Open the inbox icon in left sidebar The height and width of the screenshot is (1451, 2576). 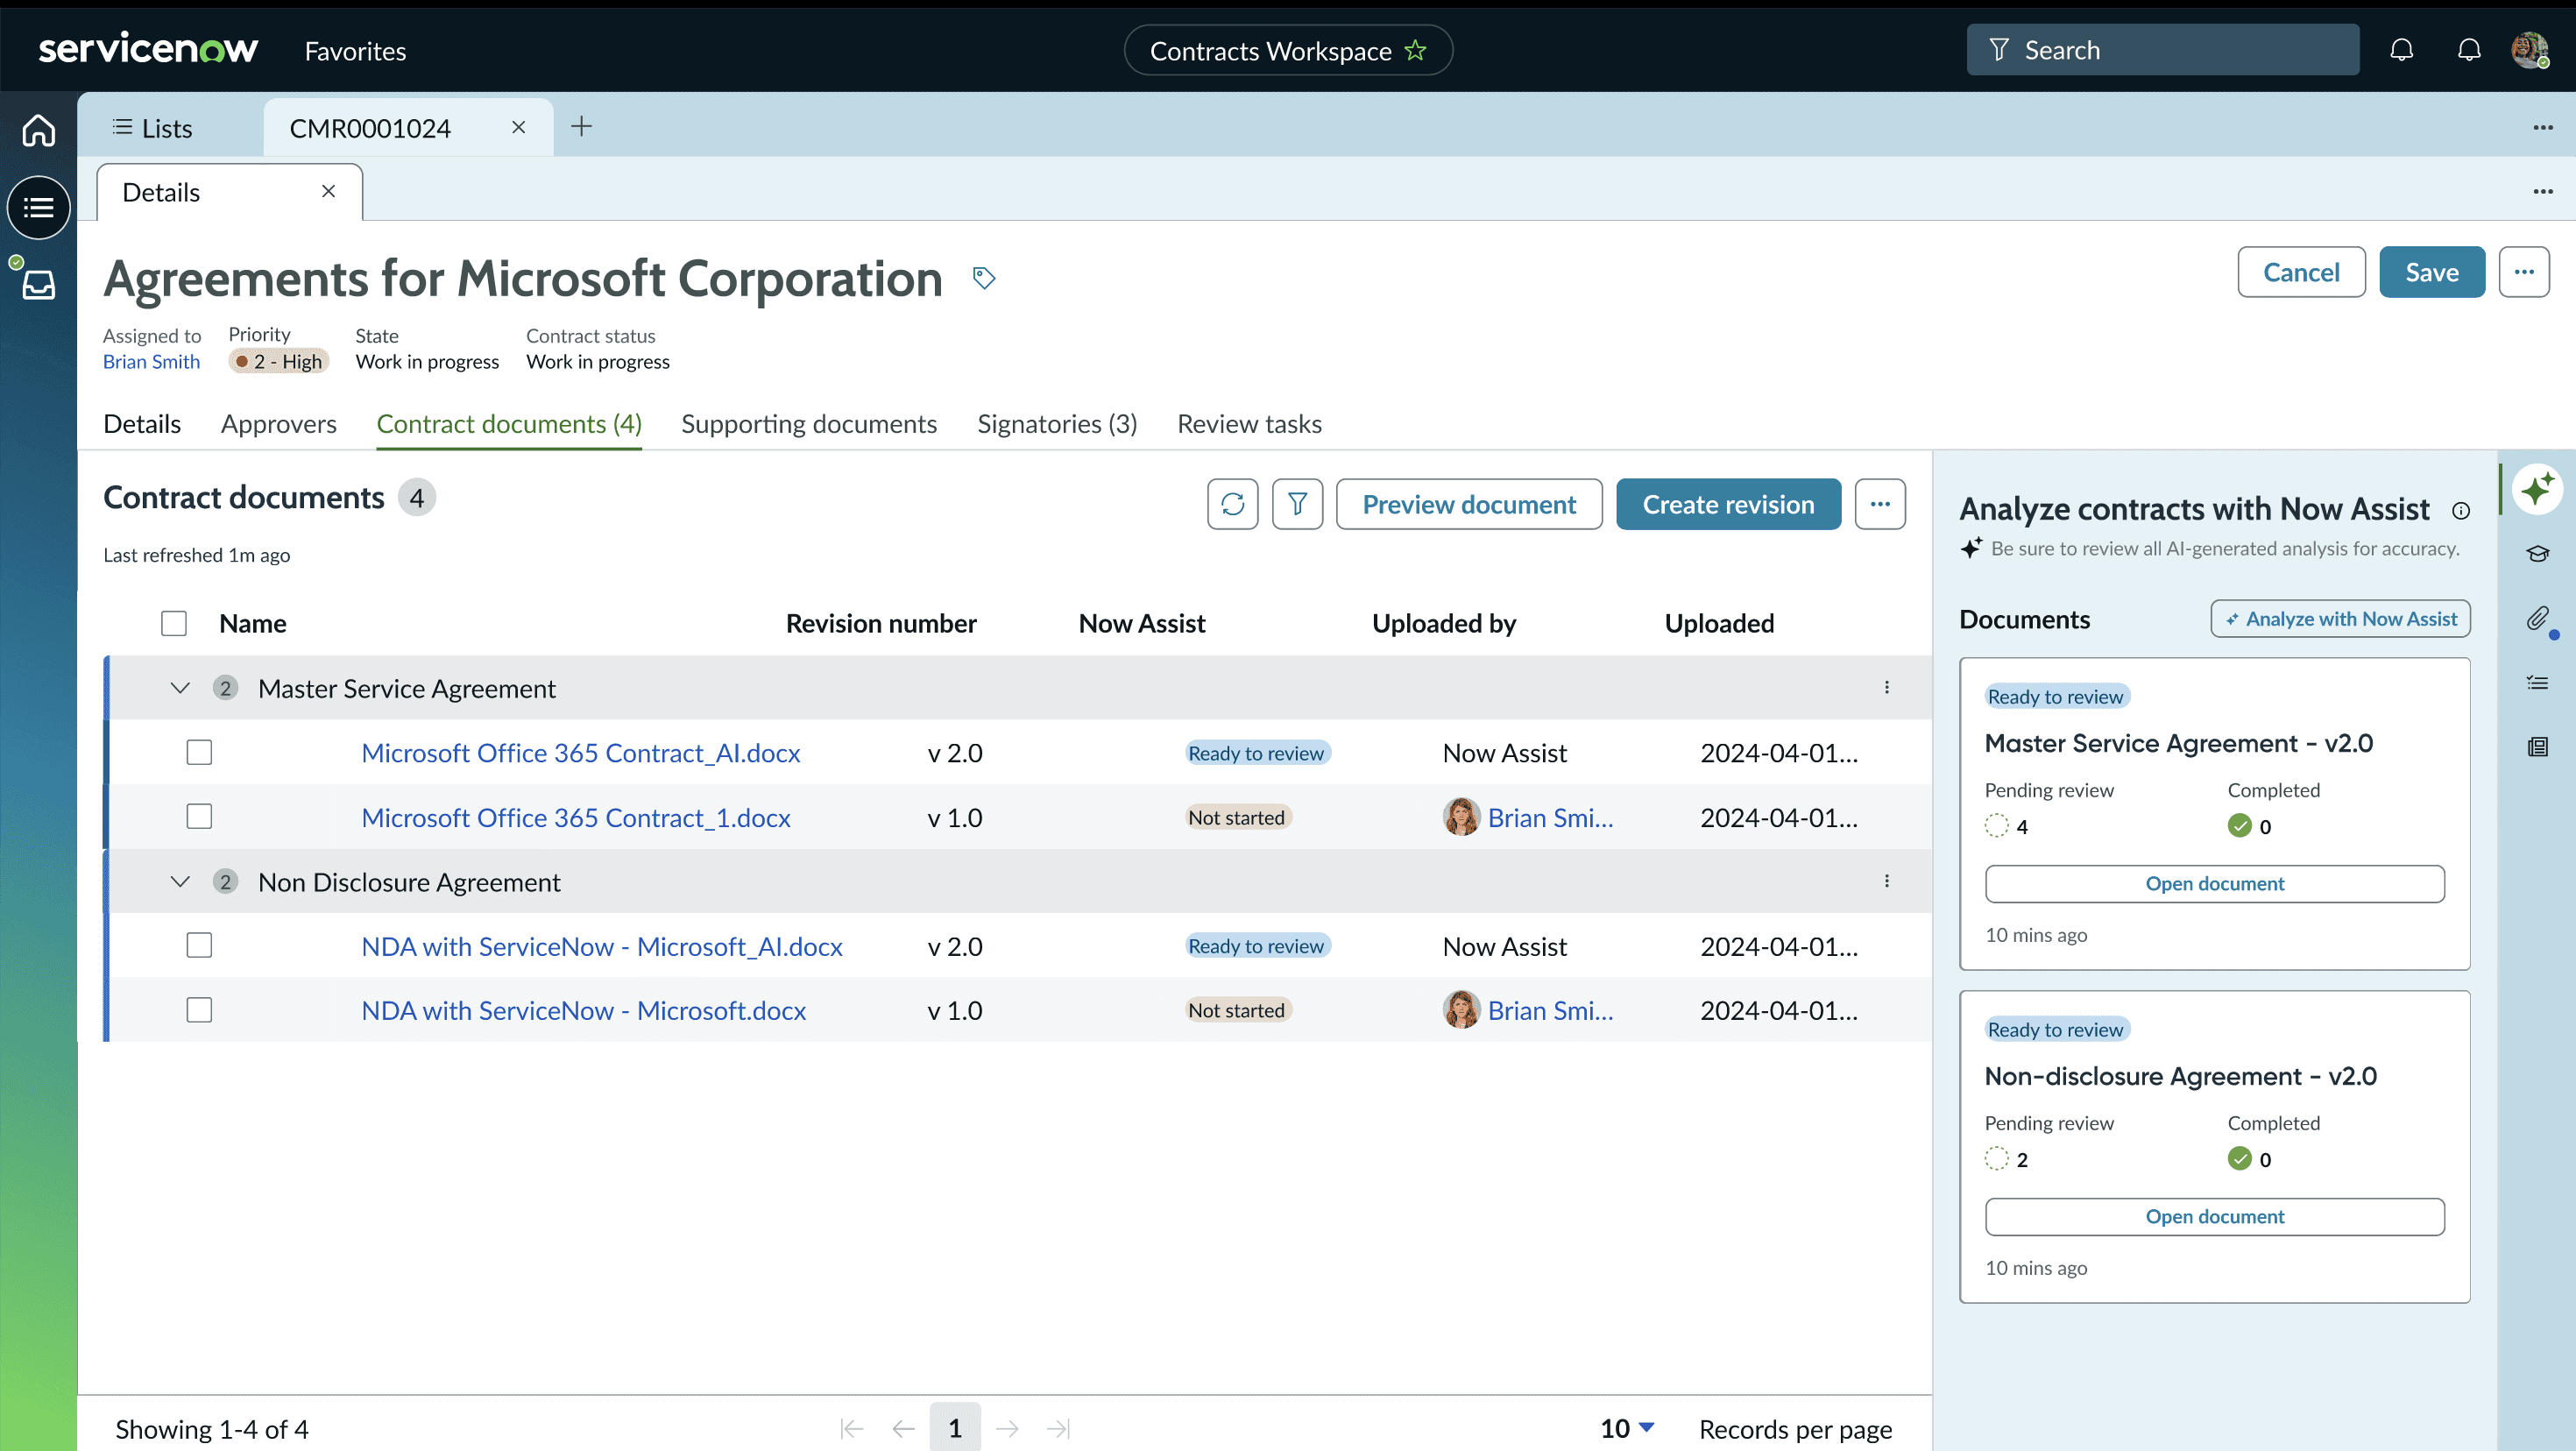[38, 285]
